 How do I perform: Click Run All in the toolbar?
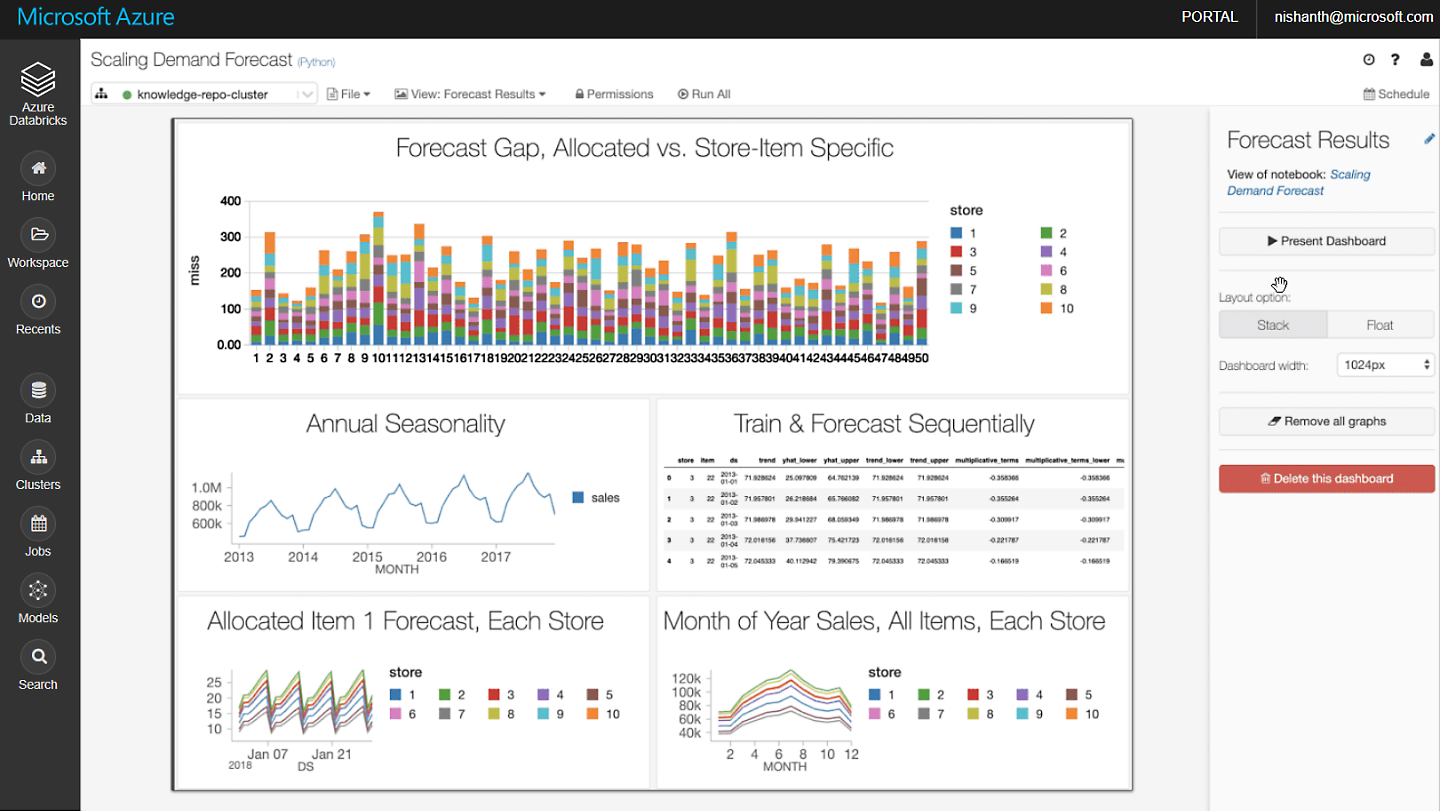(704, 94)
